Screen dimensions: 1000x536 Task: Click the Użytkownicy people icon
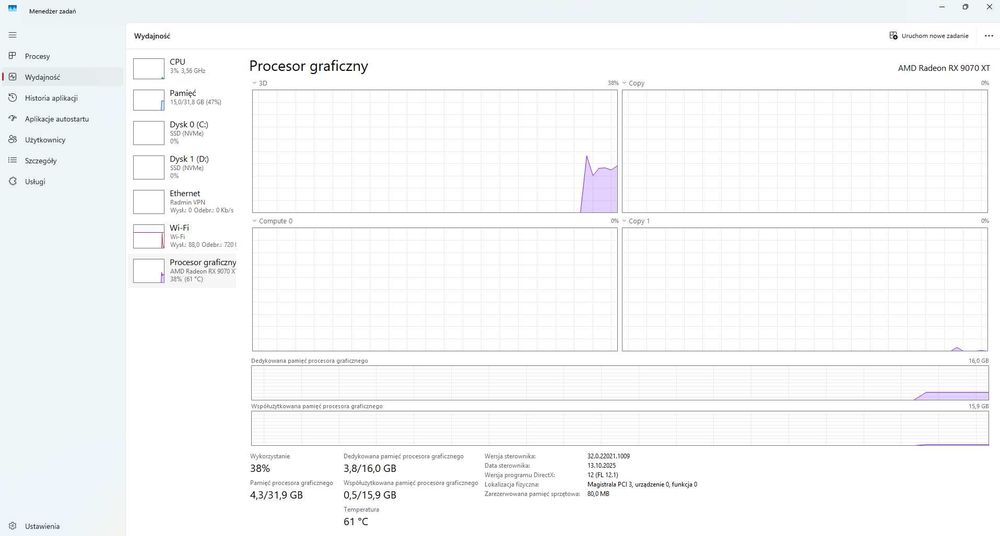[x=12, y=140]
